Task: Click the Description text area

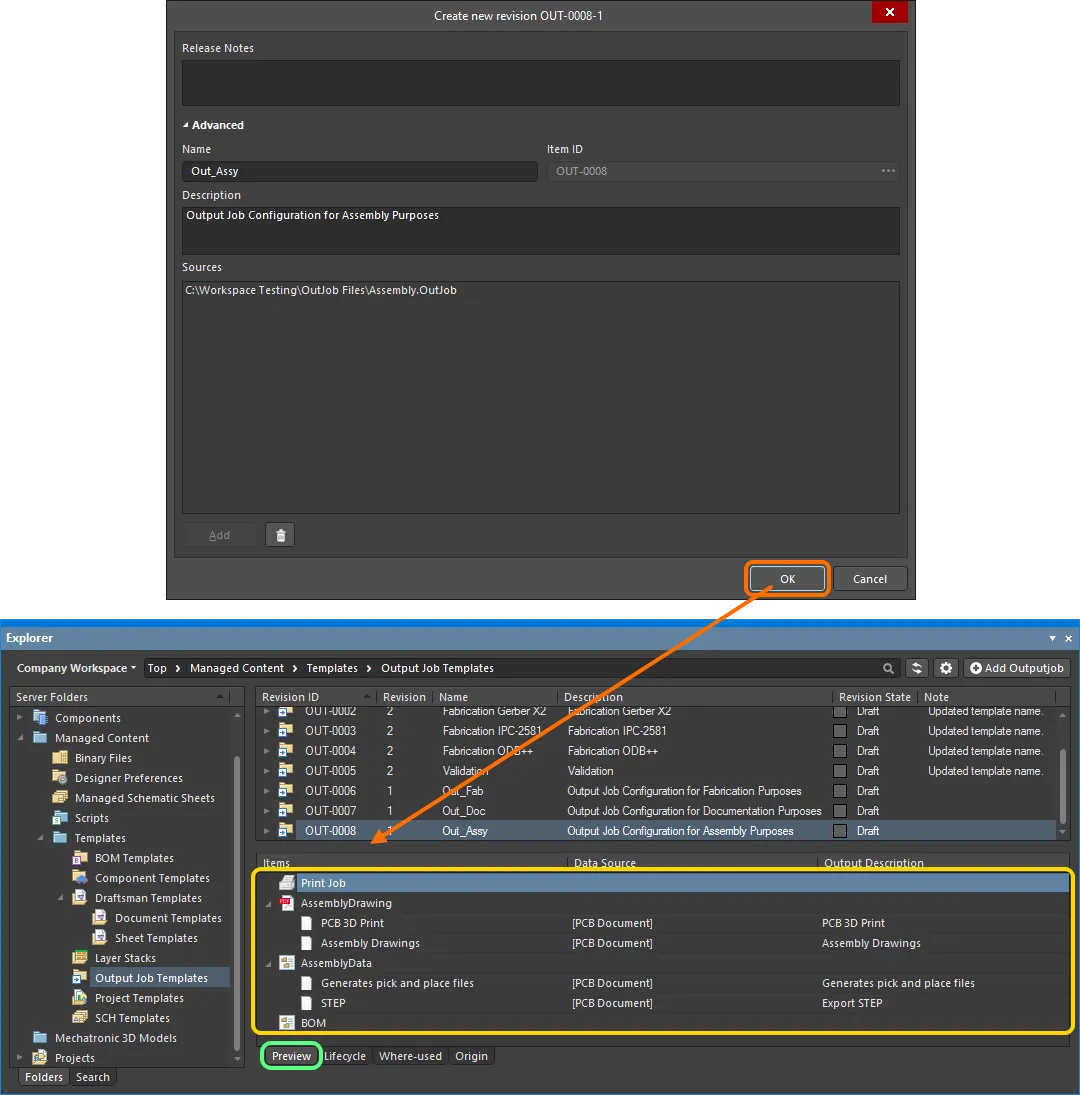Action: [x=540, y=230]
